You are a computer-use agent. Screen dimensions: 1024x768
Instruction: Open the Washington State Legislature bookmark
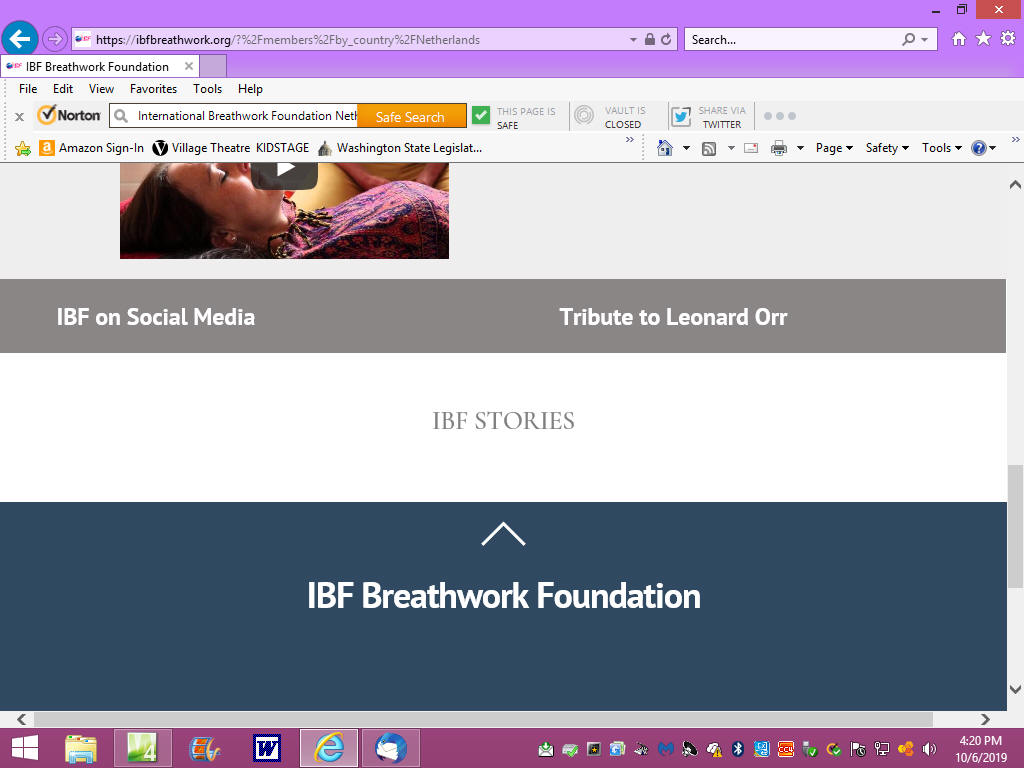(400, 148)
